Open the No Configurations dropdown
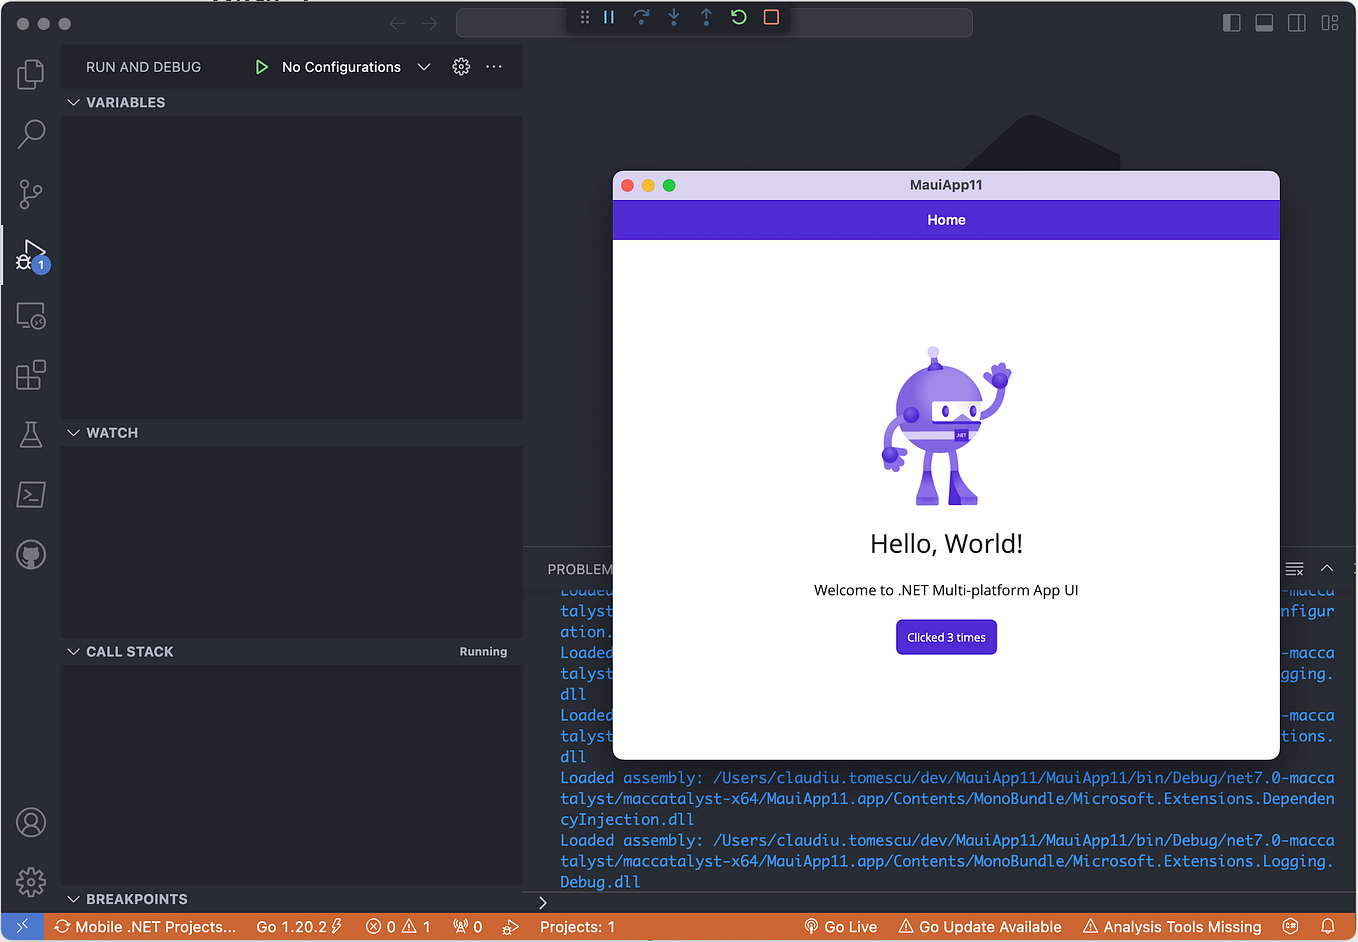This screenshot has height=942, width=1358. pos(355,67)
